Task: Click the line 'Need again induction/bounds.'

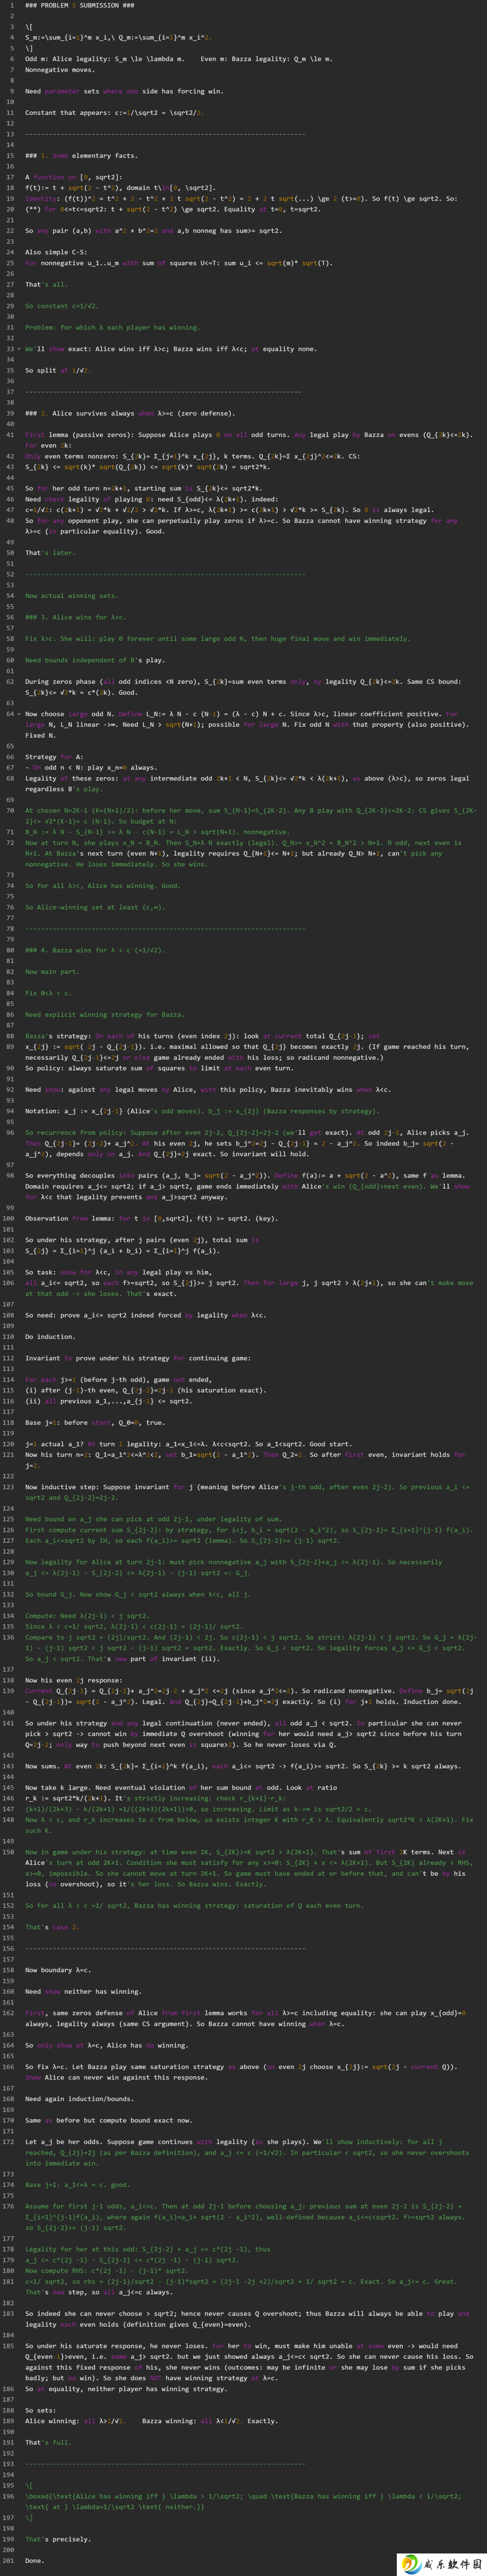Action: (79, 2099)
